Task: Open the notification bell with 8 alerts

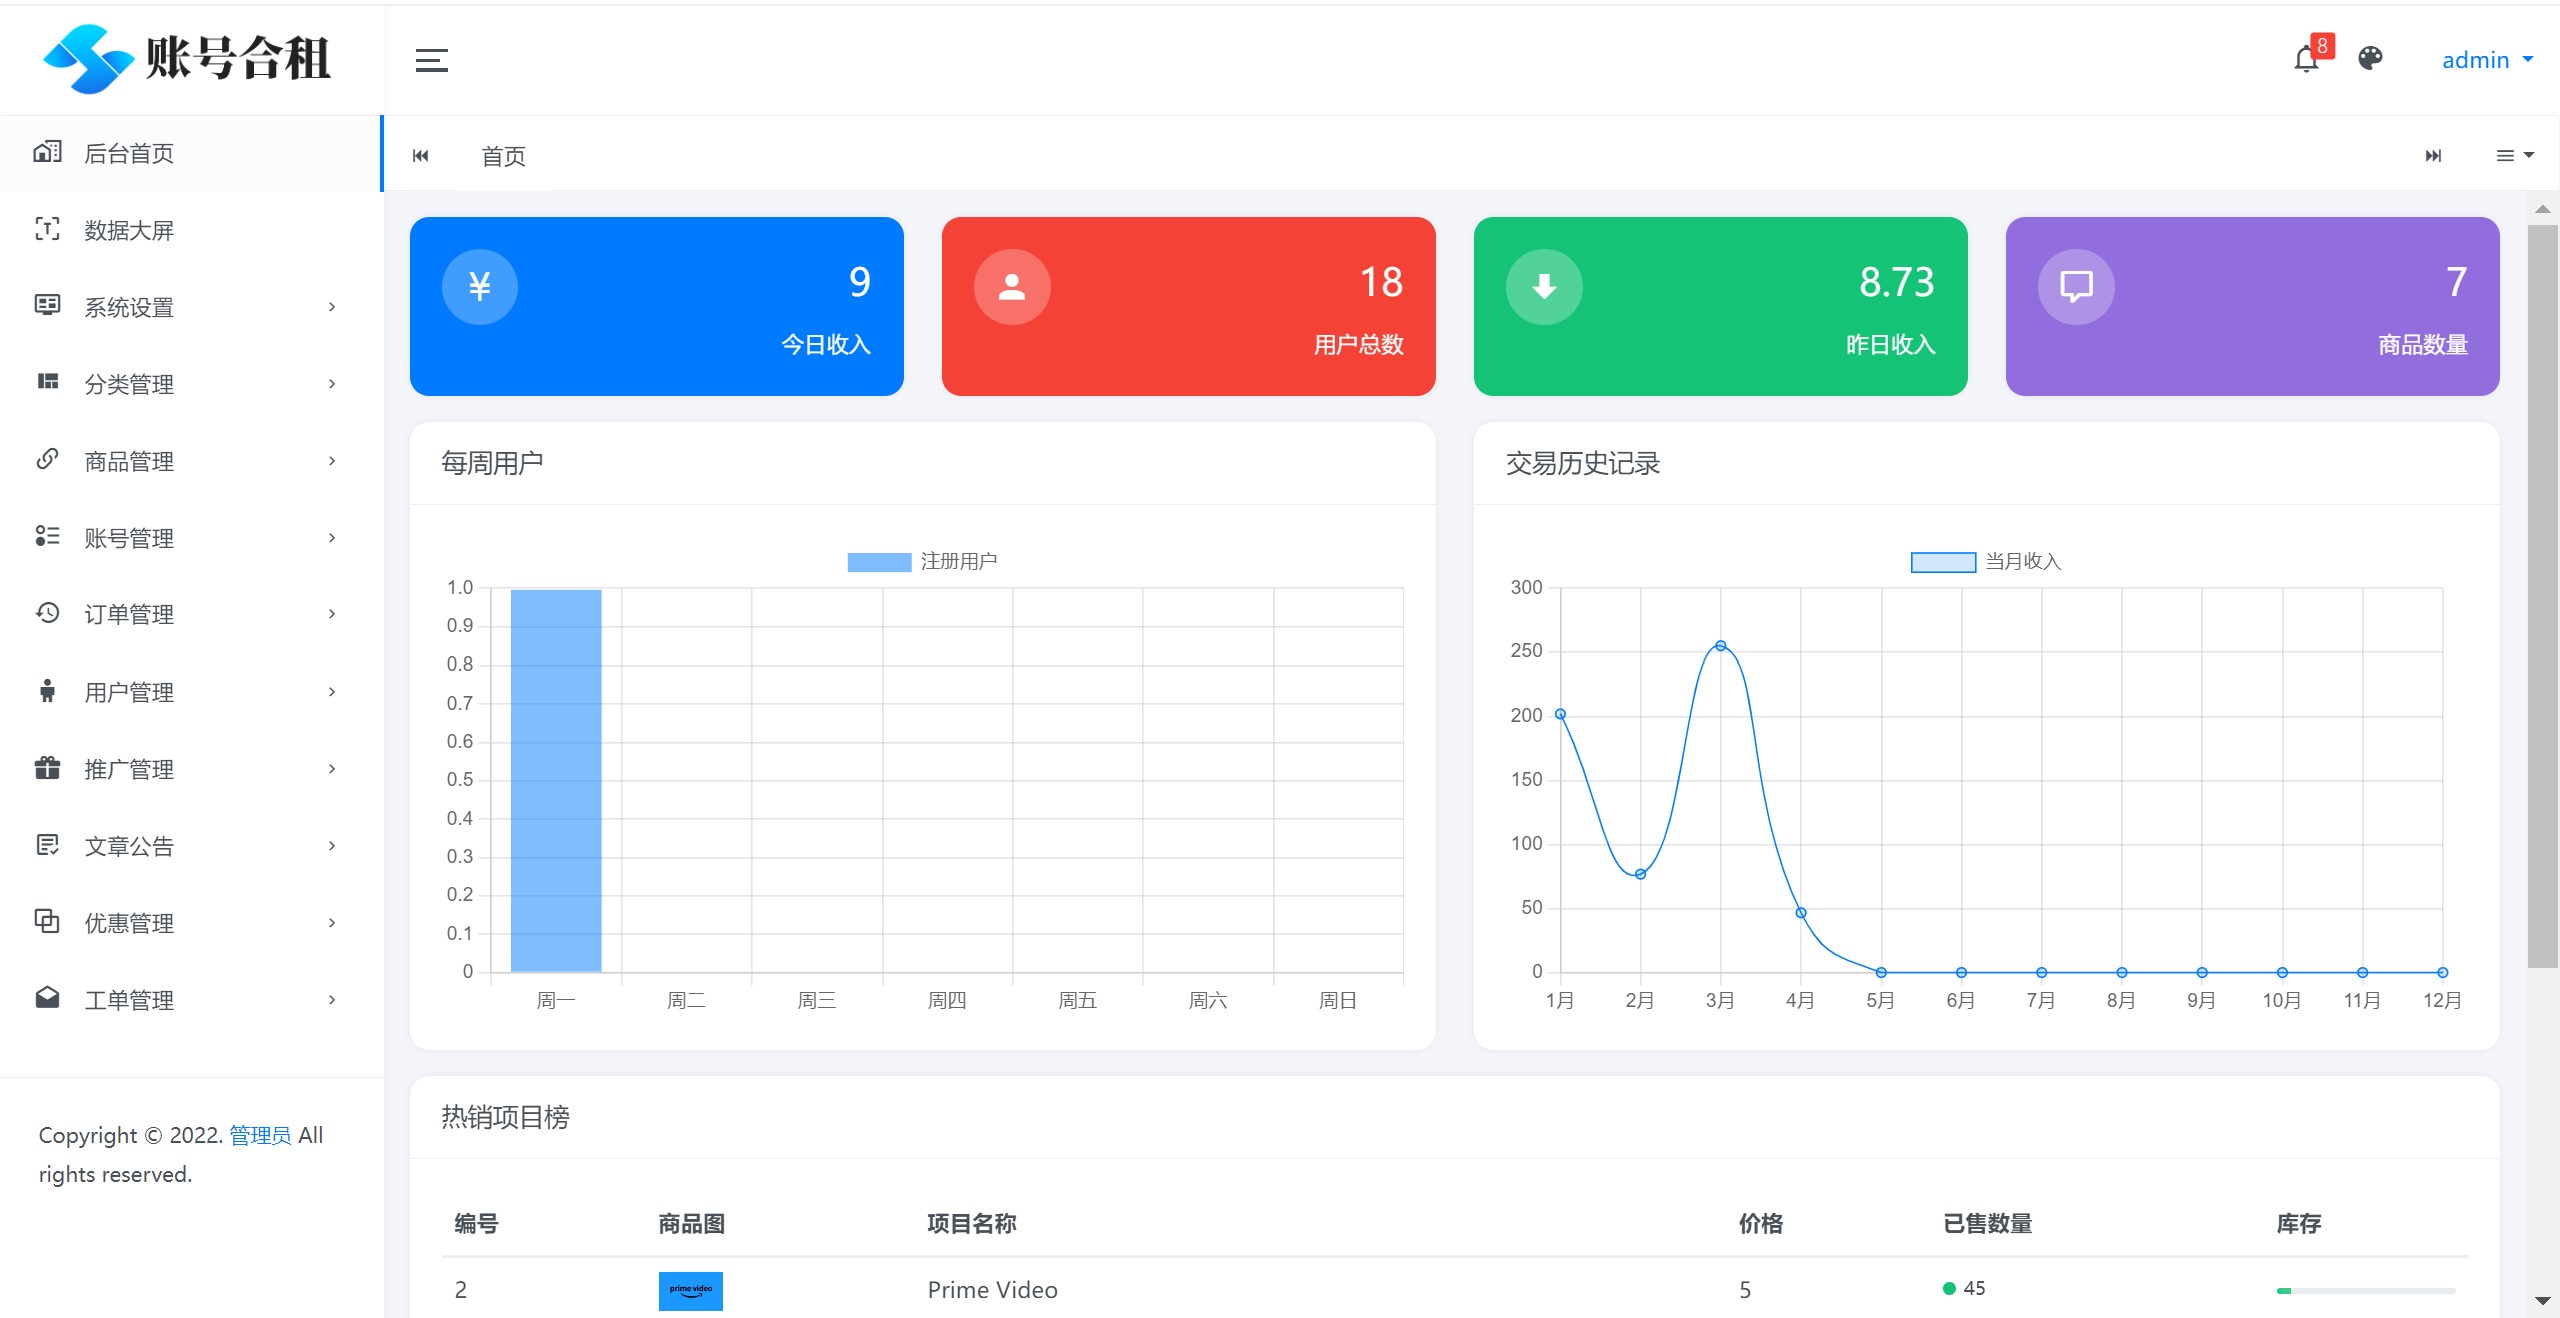Action: [2309, 58]
